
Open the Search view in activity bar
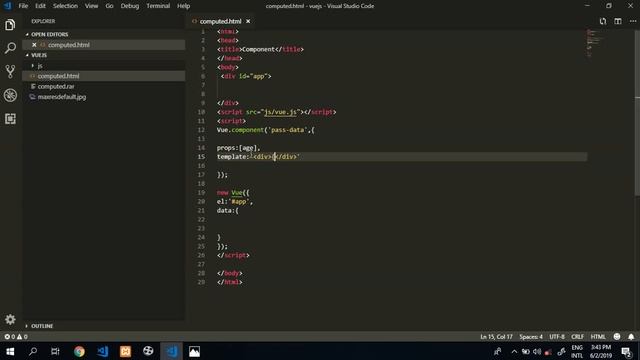[x=10, y=48]
